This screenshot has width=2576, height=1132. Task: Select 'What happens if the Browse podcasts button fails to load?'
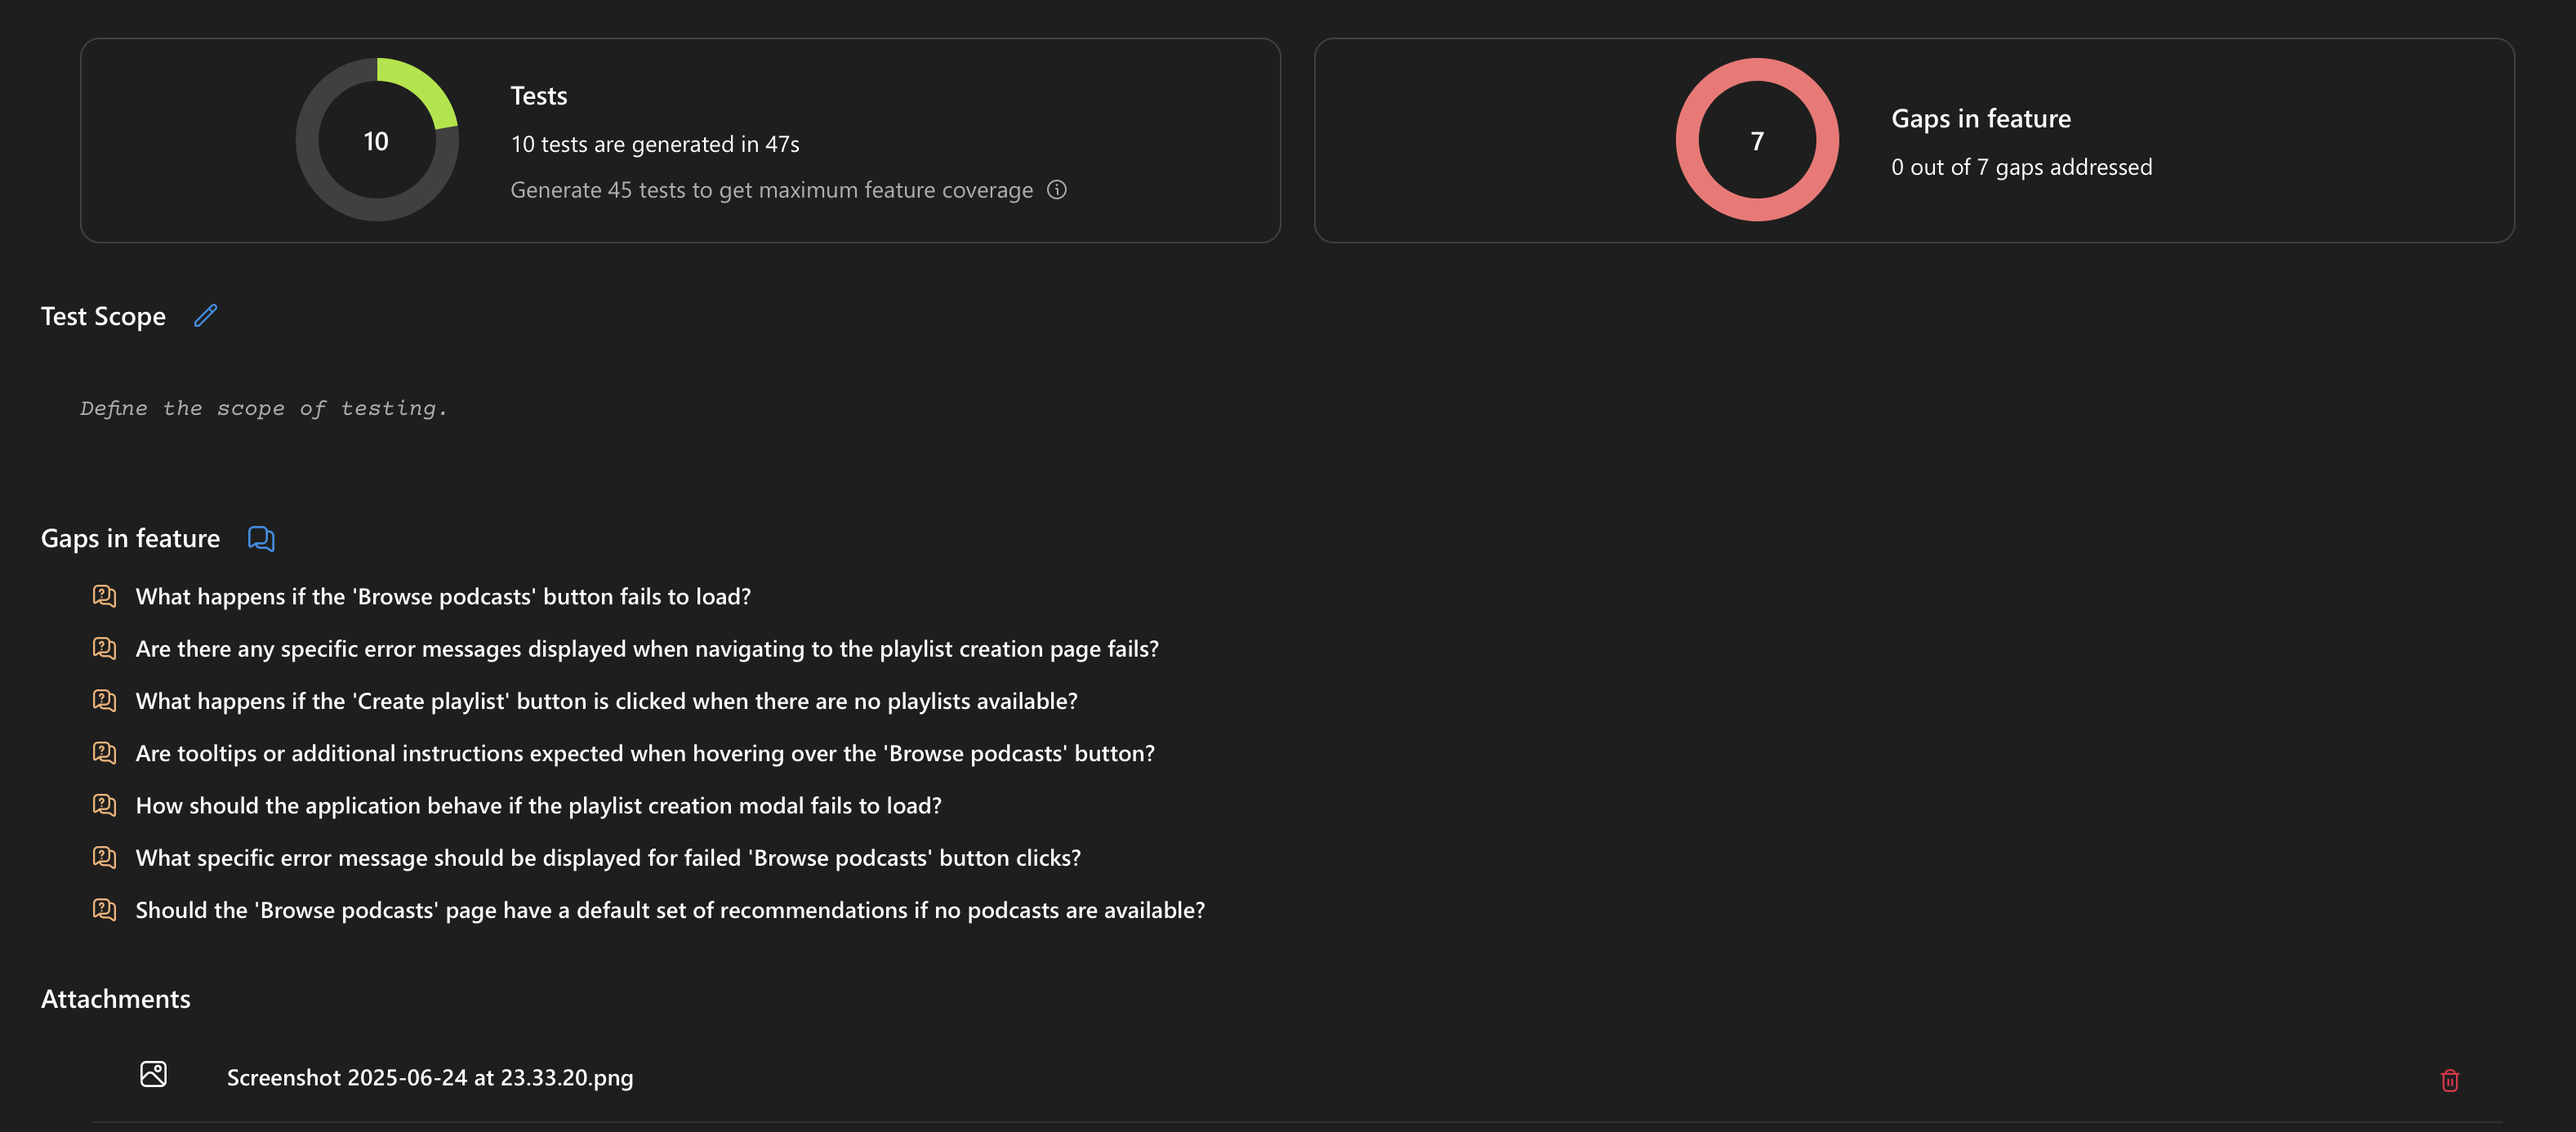click(x=443, y=597)
